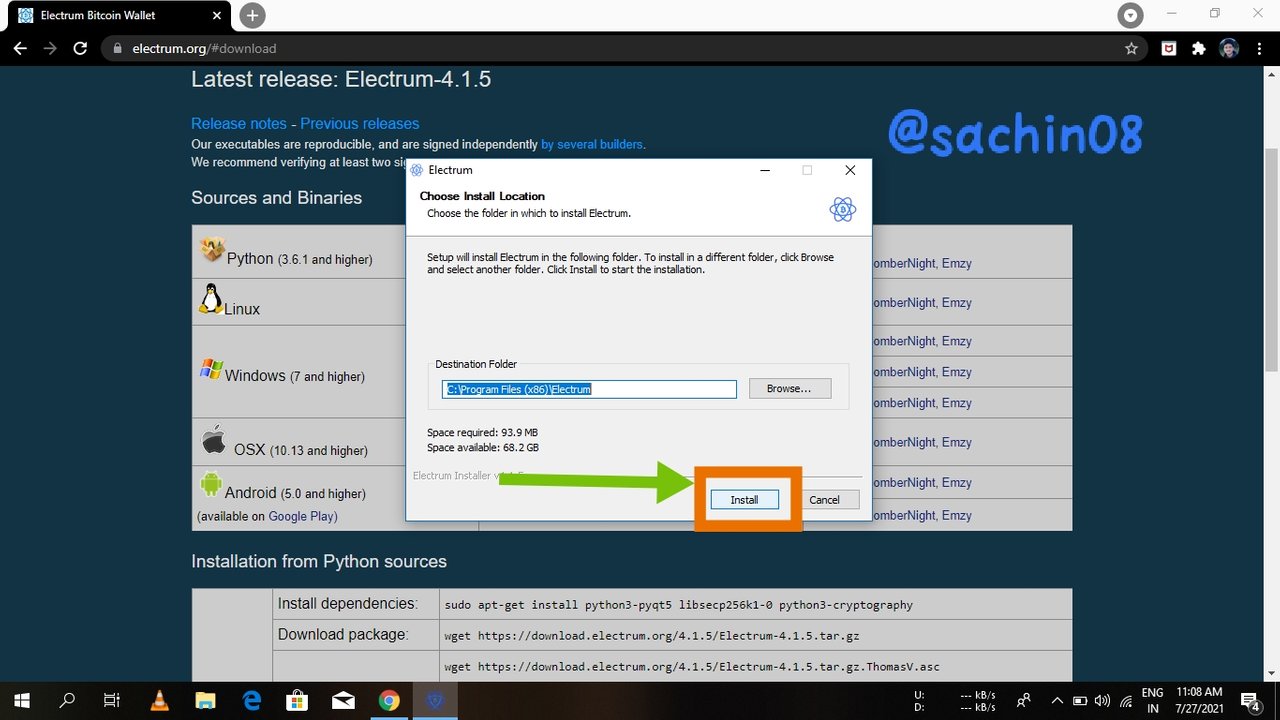Click the 'Installation from Python sources' heading
Screen dimensions: 1280x720
319,561
